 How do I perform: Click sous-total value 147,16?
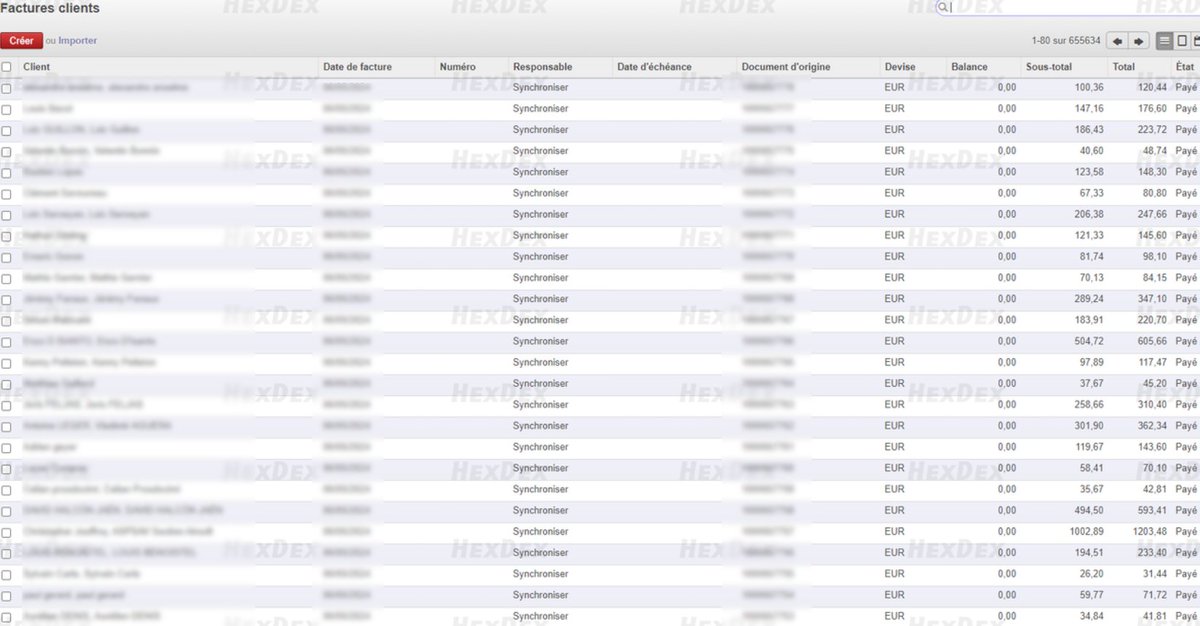(1089, 109)
